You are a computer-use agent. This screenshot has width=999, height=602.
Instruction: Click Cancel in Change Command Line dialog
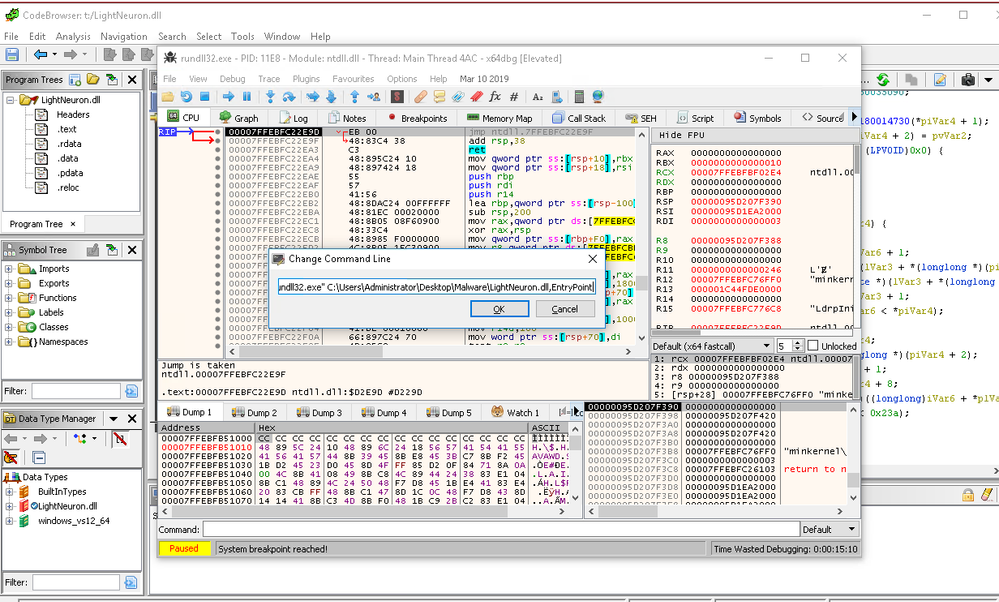(564, 309)
